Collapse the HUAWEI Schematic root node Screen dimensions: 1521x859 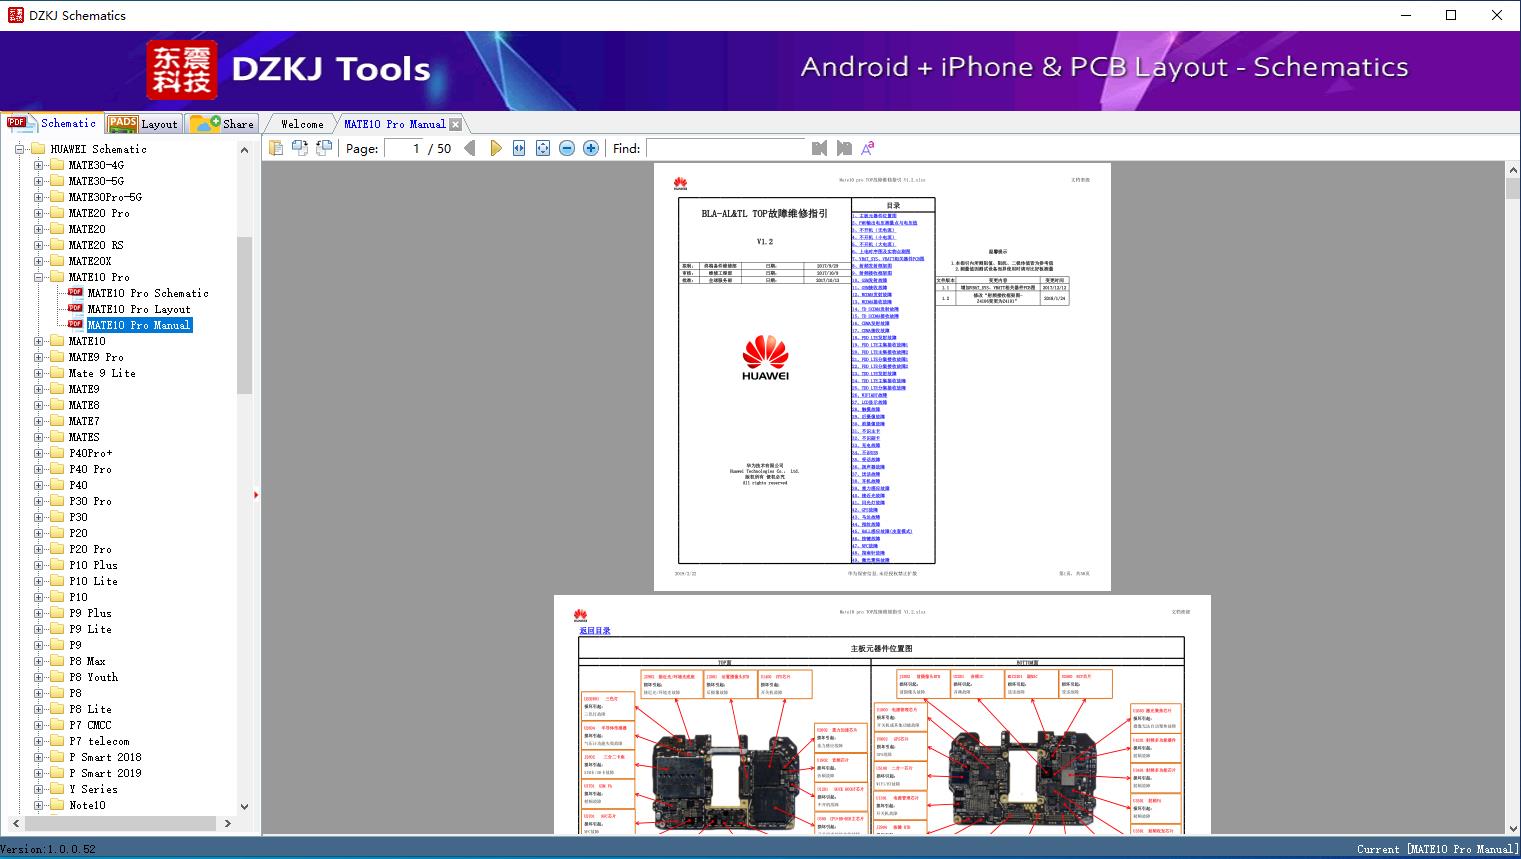click(x=20, y=149)
